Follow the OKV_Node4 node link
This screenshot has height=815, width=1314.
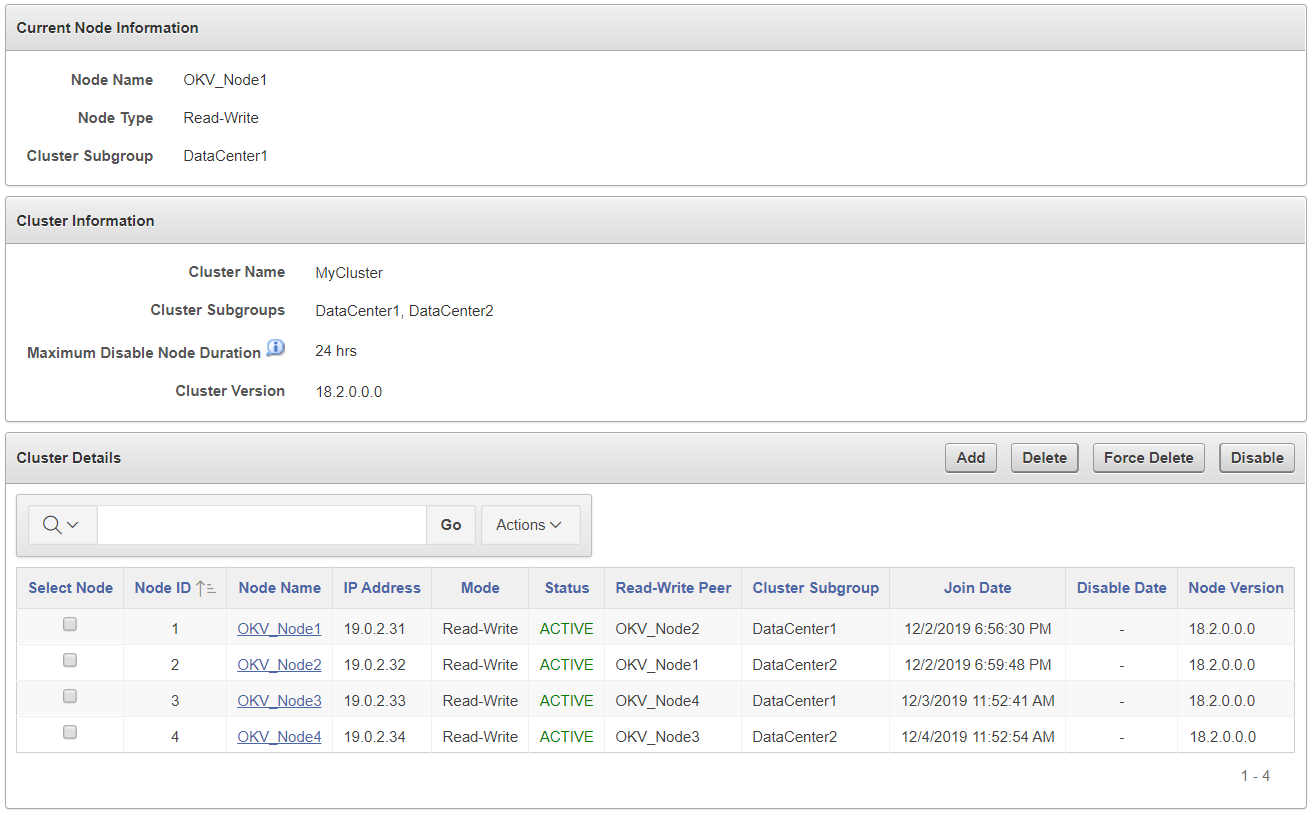point(279,736)
